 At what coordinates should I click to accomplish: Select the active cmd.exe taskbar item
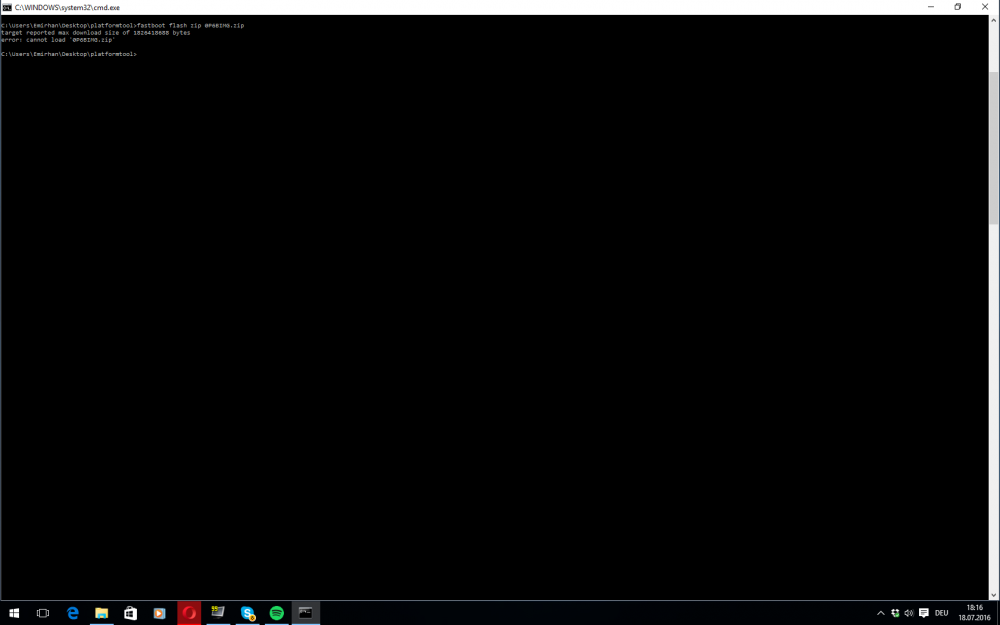305,612
